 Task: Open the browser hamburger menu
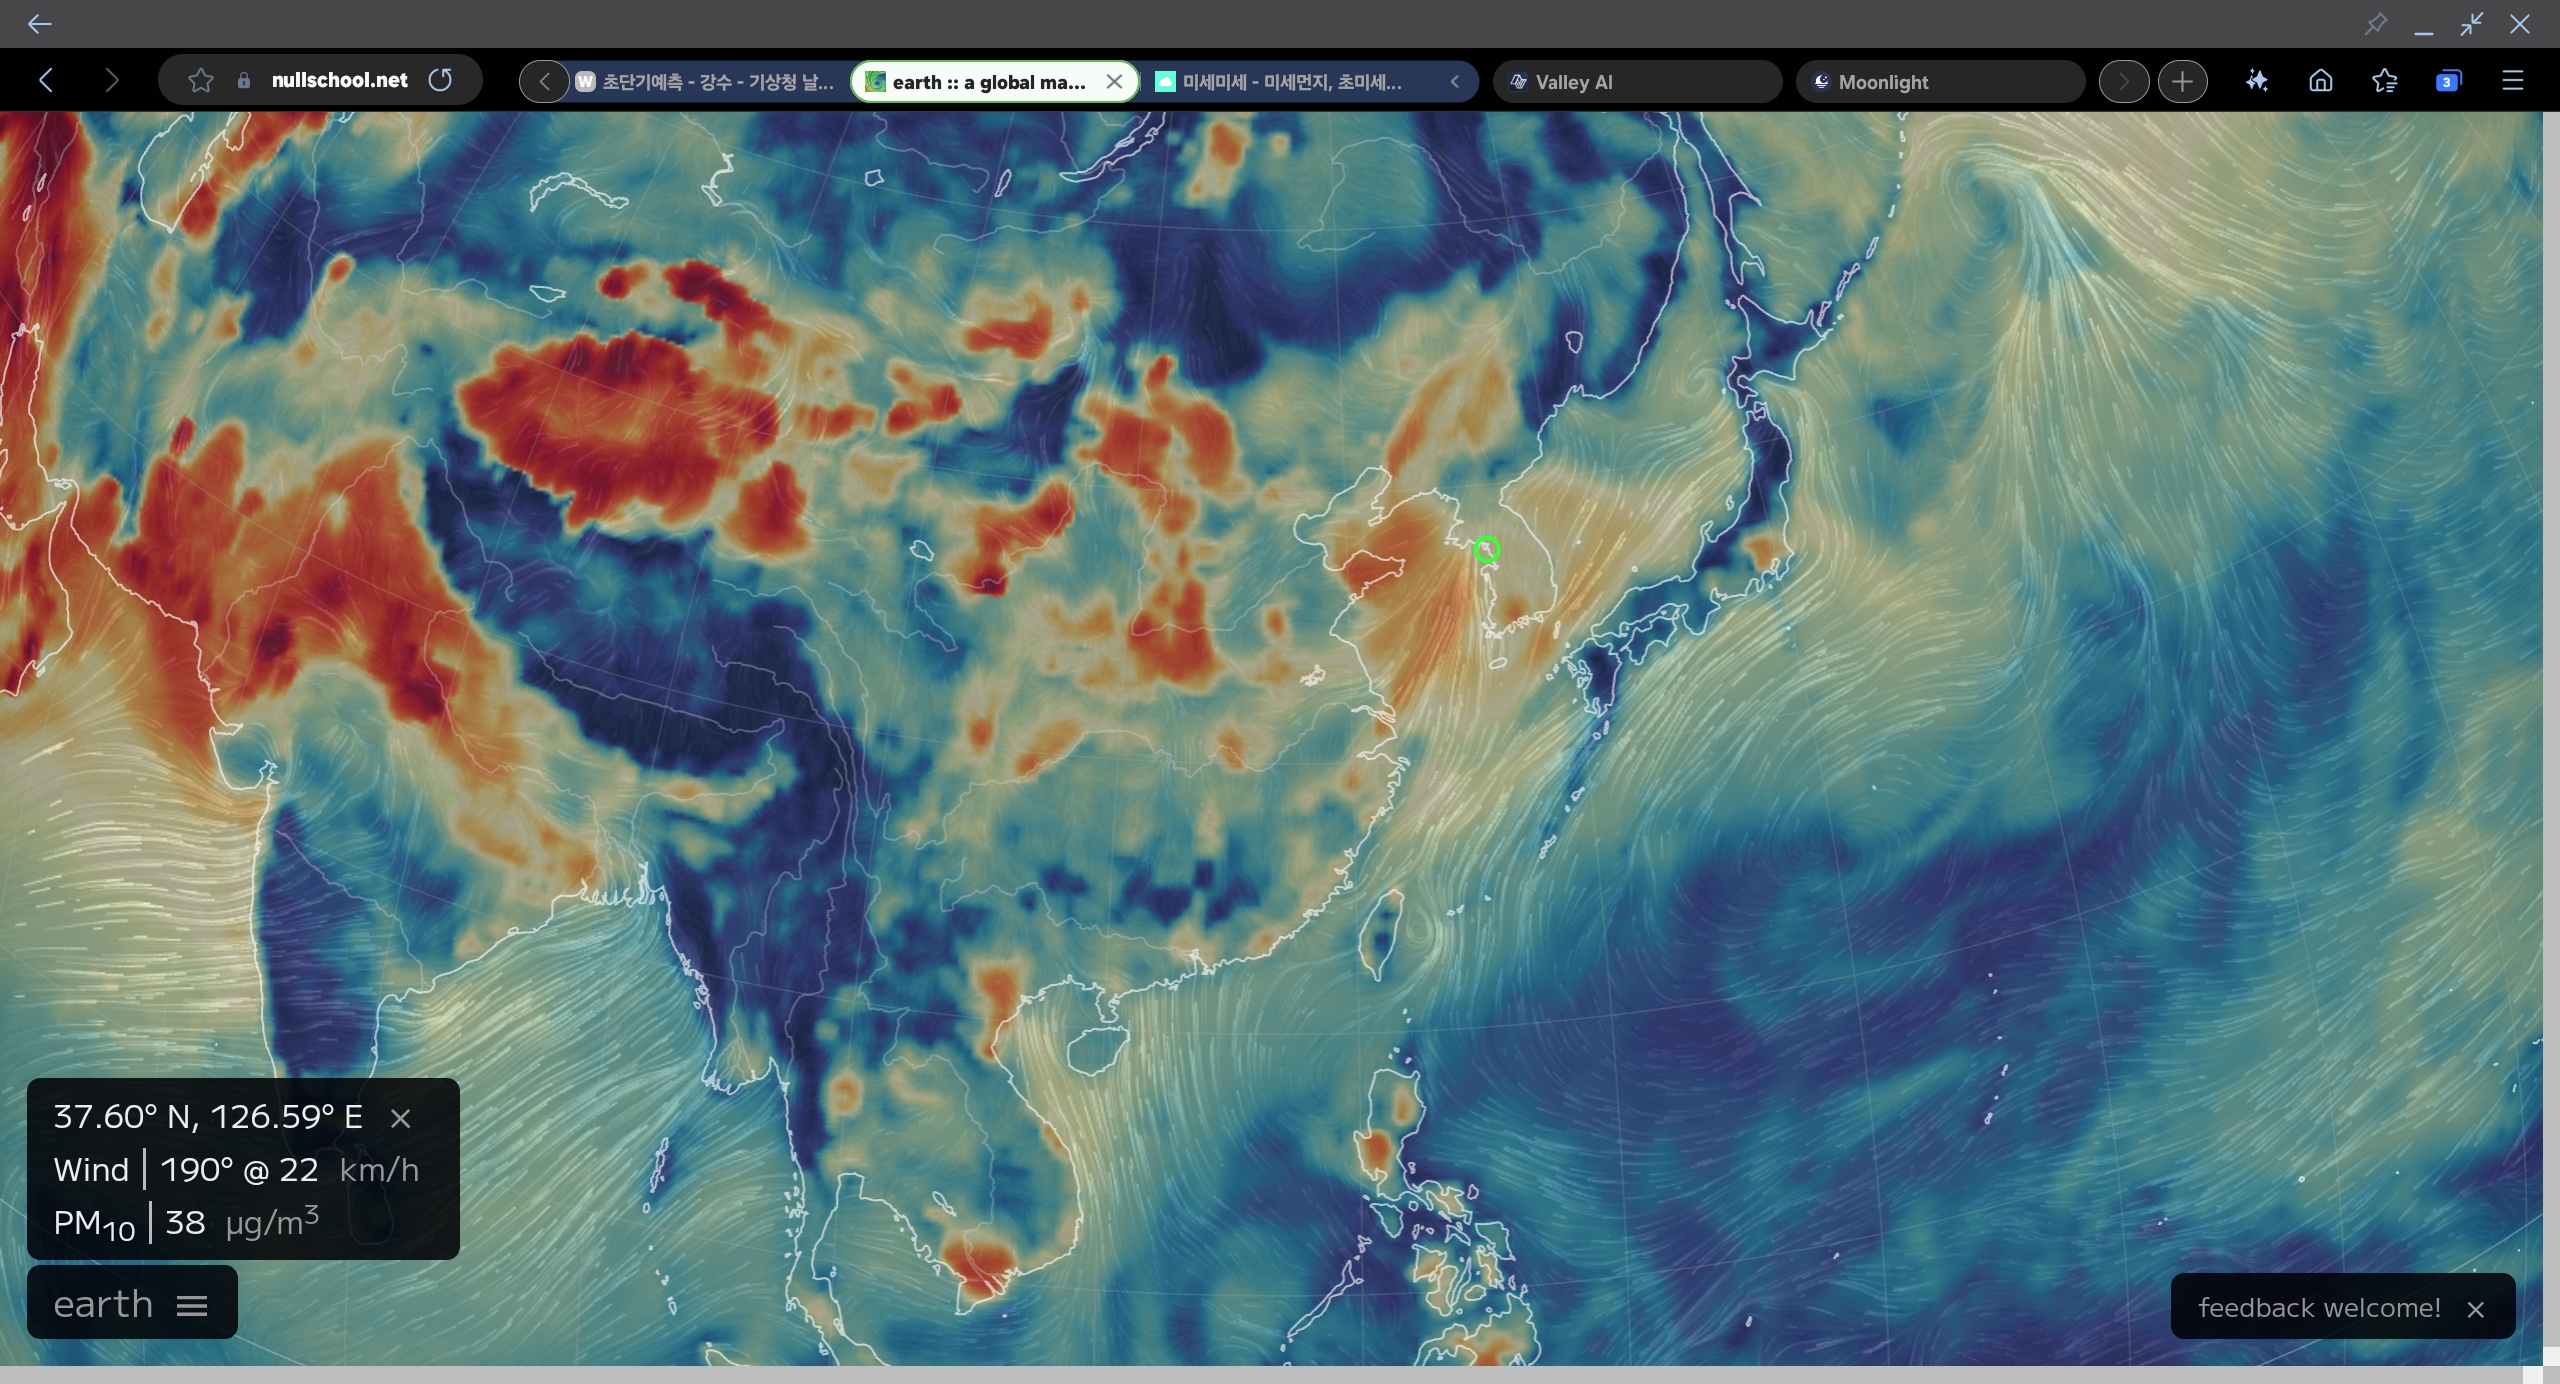click(2513, 81)
